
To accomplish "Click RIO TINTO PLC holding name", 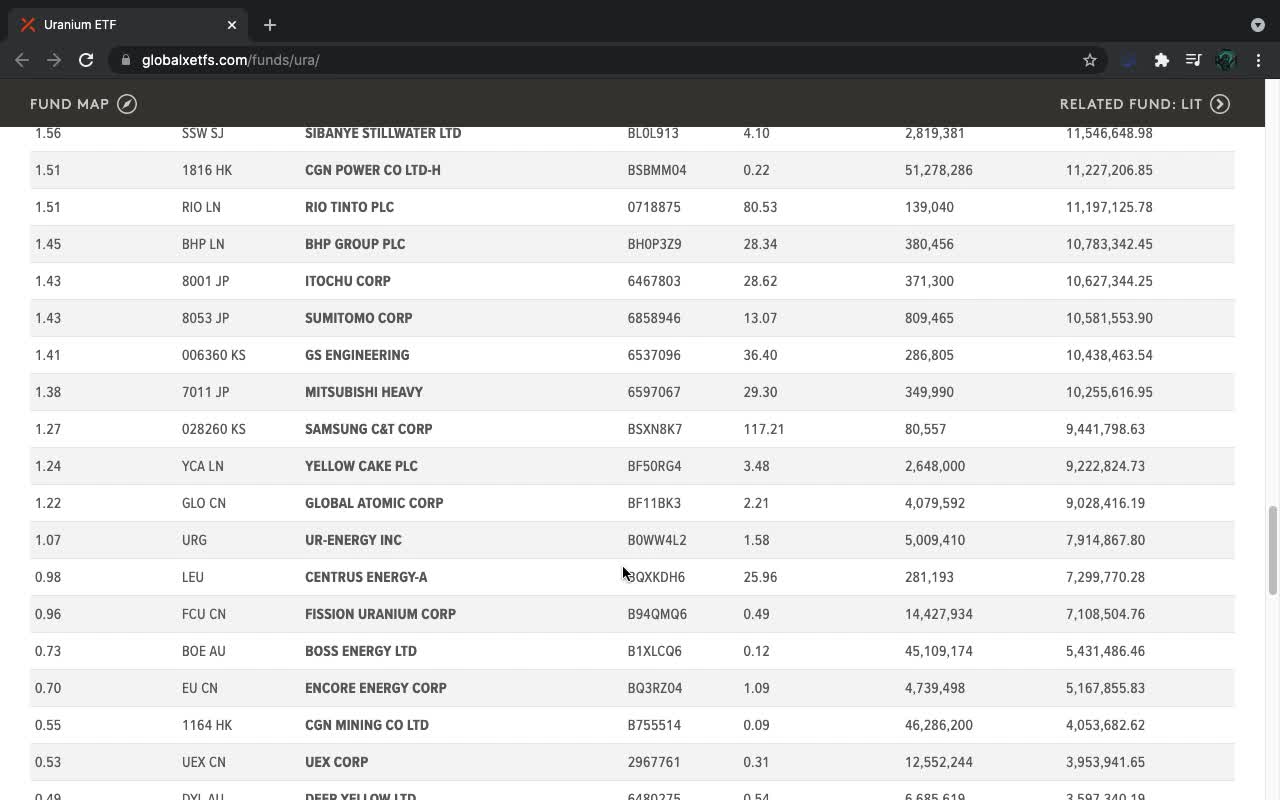I will click(349, 207).
